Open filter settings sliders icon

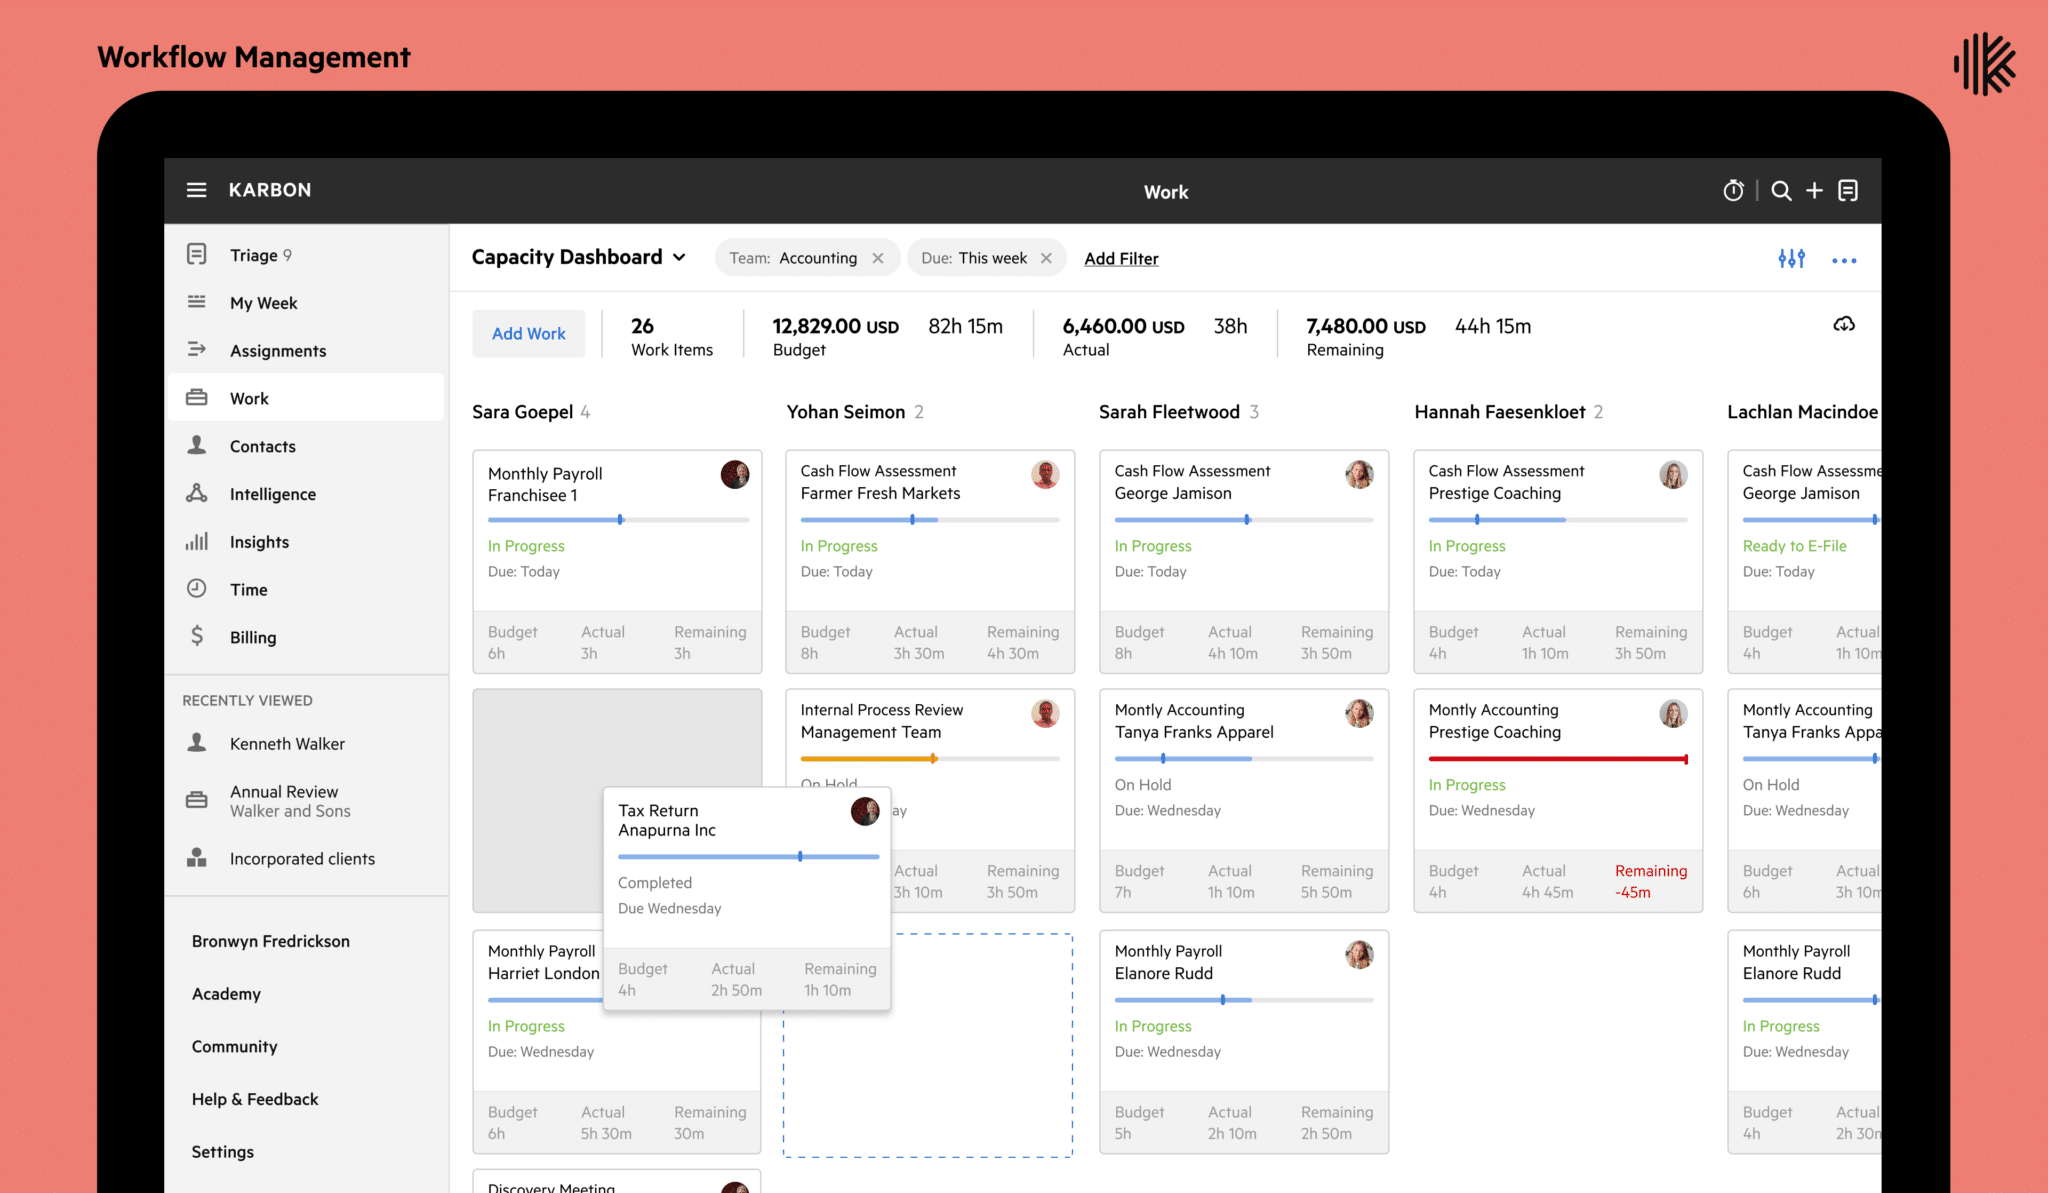pos(1791,259)
